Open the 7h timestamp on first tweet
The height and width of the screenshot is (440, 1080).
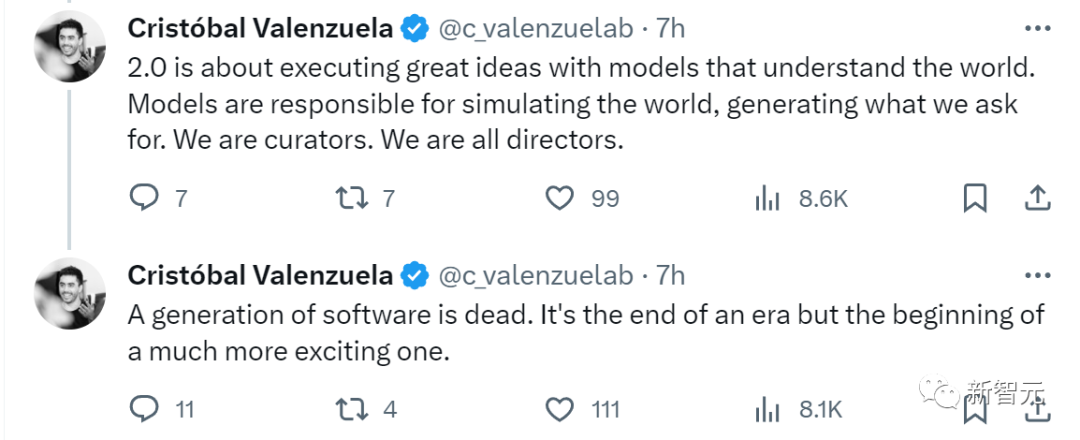671,29
